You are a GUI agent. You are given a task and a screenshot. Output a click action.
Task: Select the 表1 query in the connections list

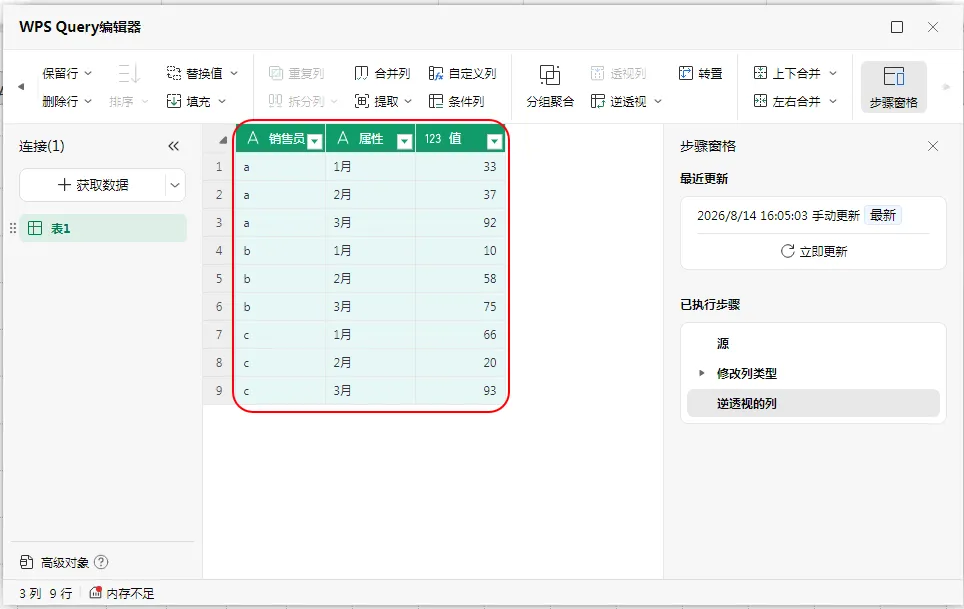point(103,228)
